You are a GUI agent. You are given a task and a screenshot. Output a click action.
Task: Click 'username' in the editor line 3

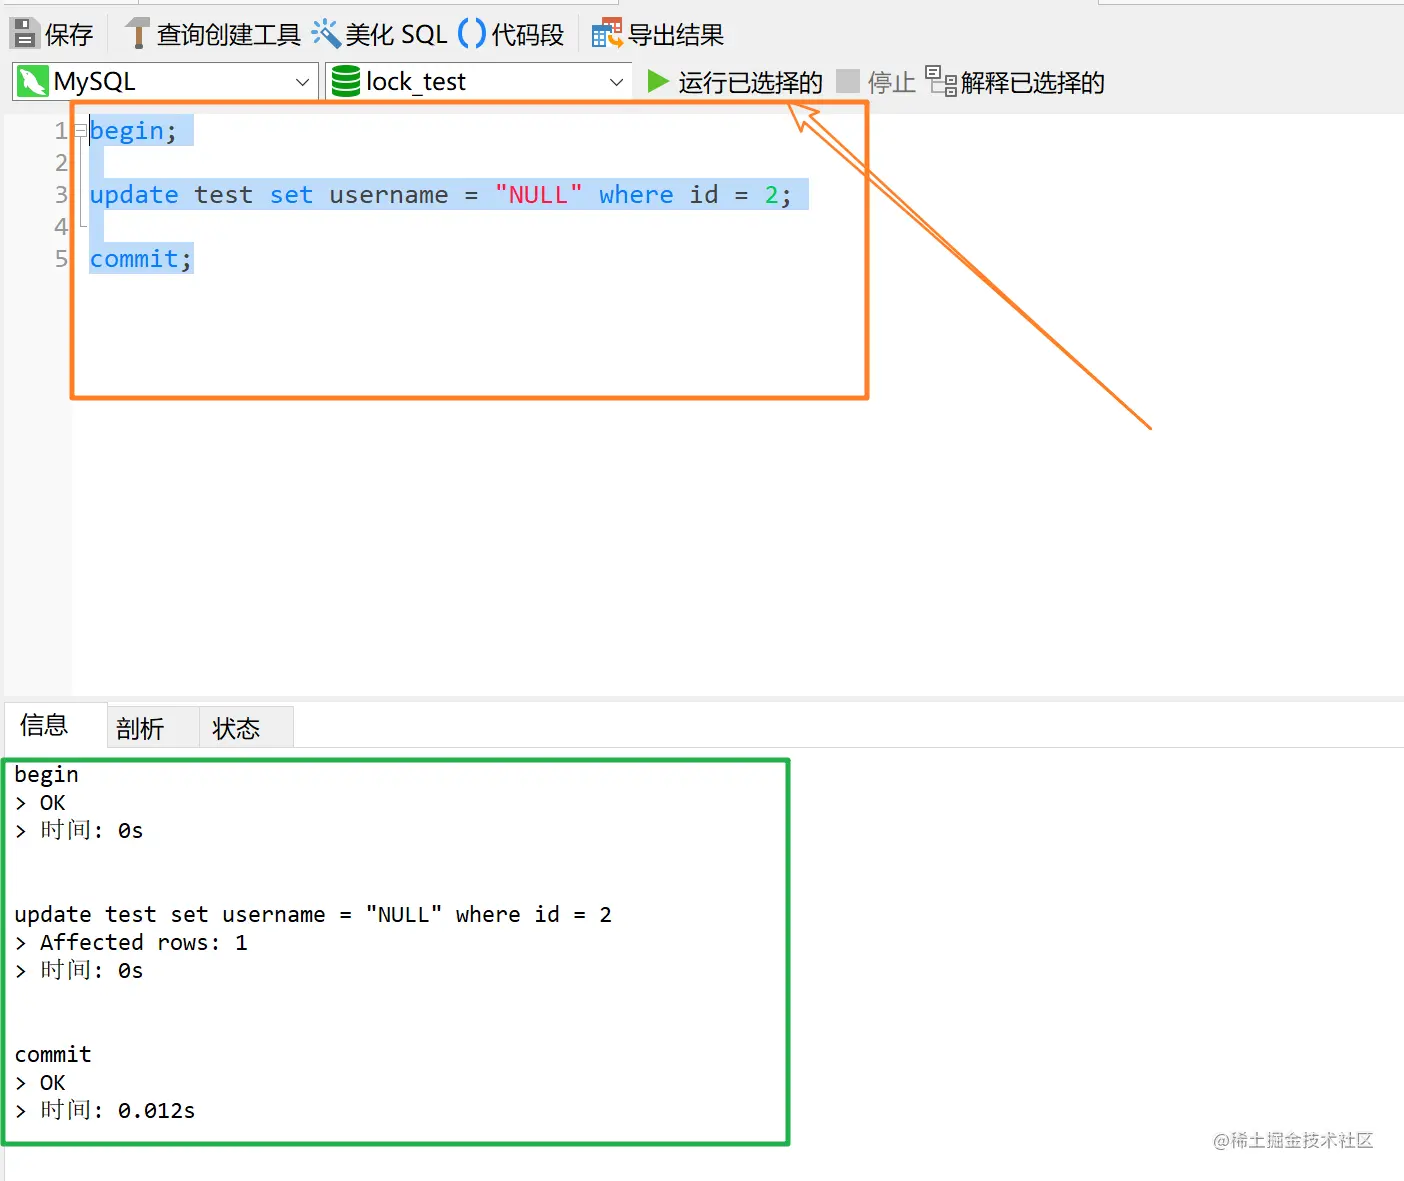tap(389, 195)
